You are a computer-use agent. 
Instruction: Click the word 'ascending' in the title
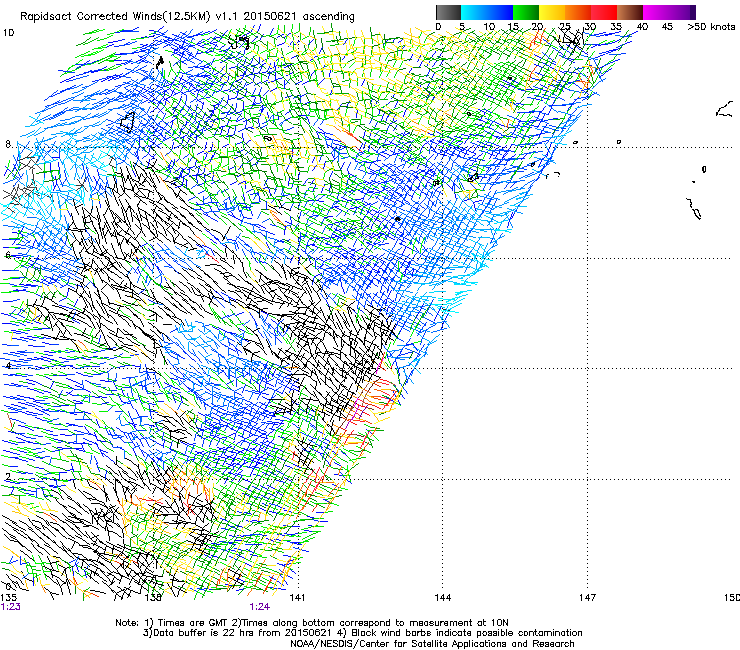[328, 17]
